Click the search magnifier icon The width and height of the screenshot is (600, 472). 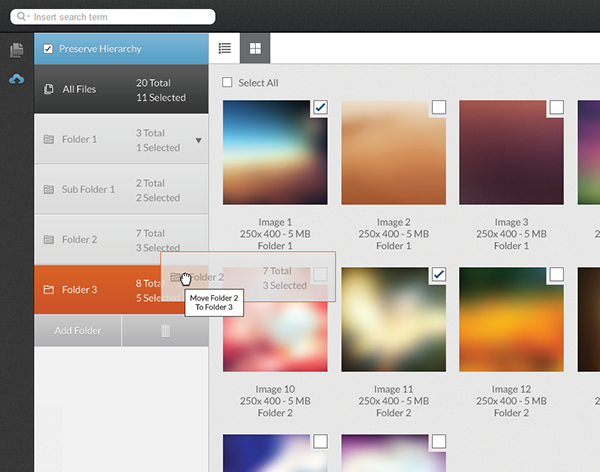pyautogui.click(x=21, y=16)
